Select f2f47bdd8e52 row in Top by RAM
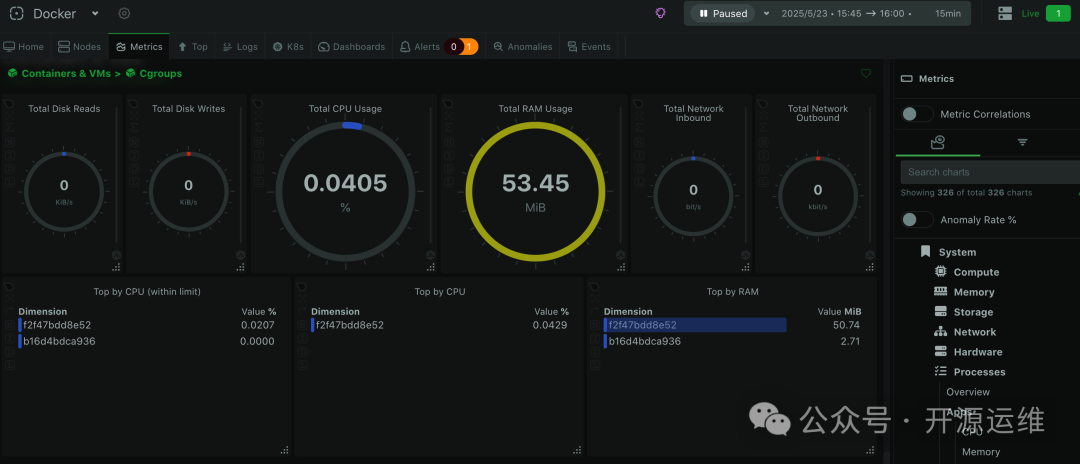The height and width of the screenshot is (464, 1080). pyautogui.click(x=731, y=325)
